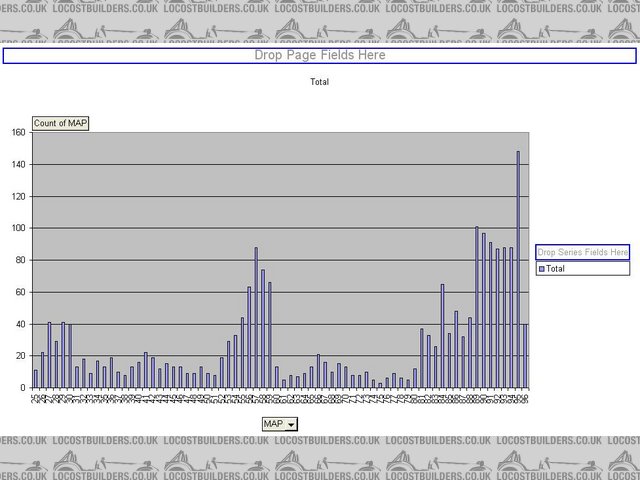Open the MAP field dropdown arrow
The image size is (640, 480).
pyautogui.click(x=290, y=424)
